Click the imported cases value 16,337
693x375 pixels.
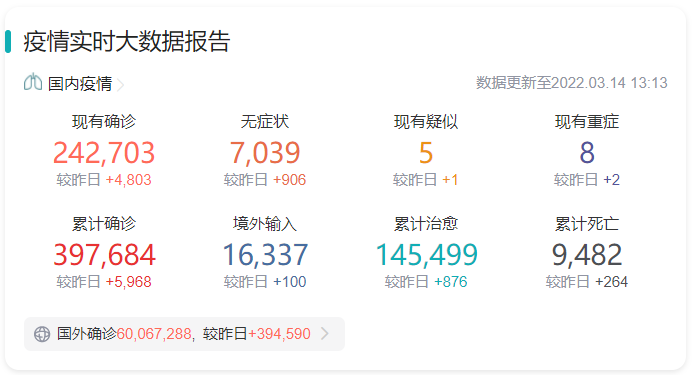[x=265, y=255]
